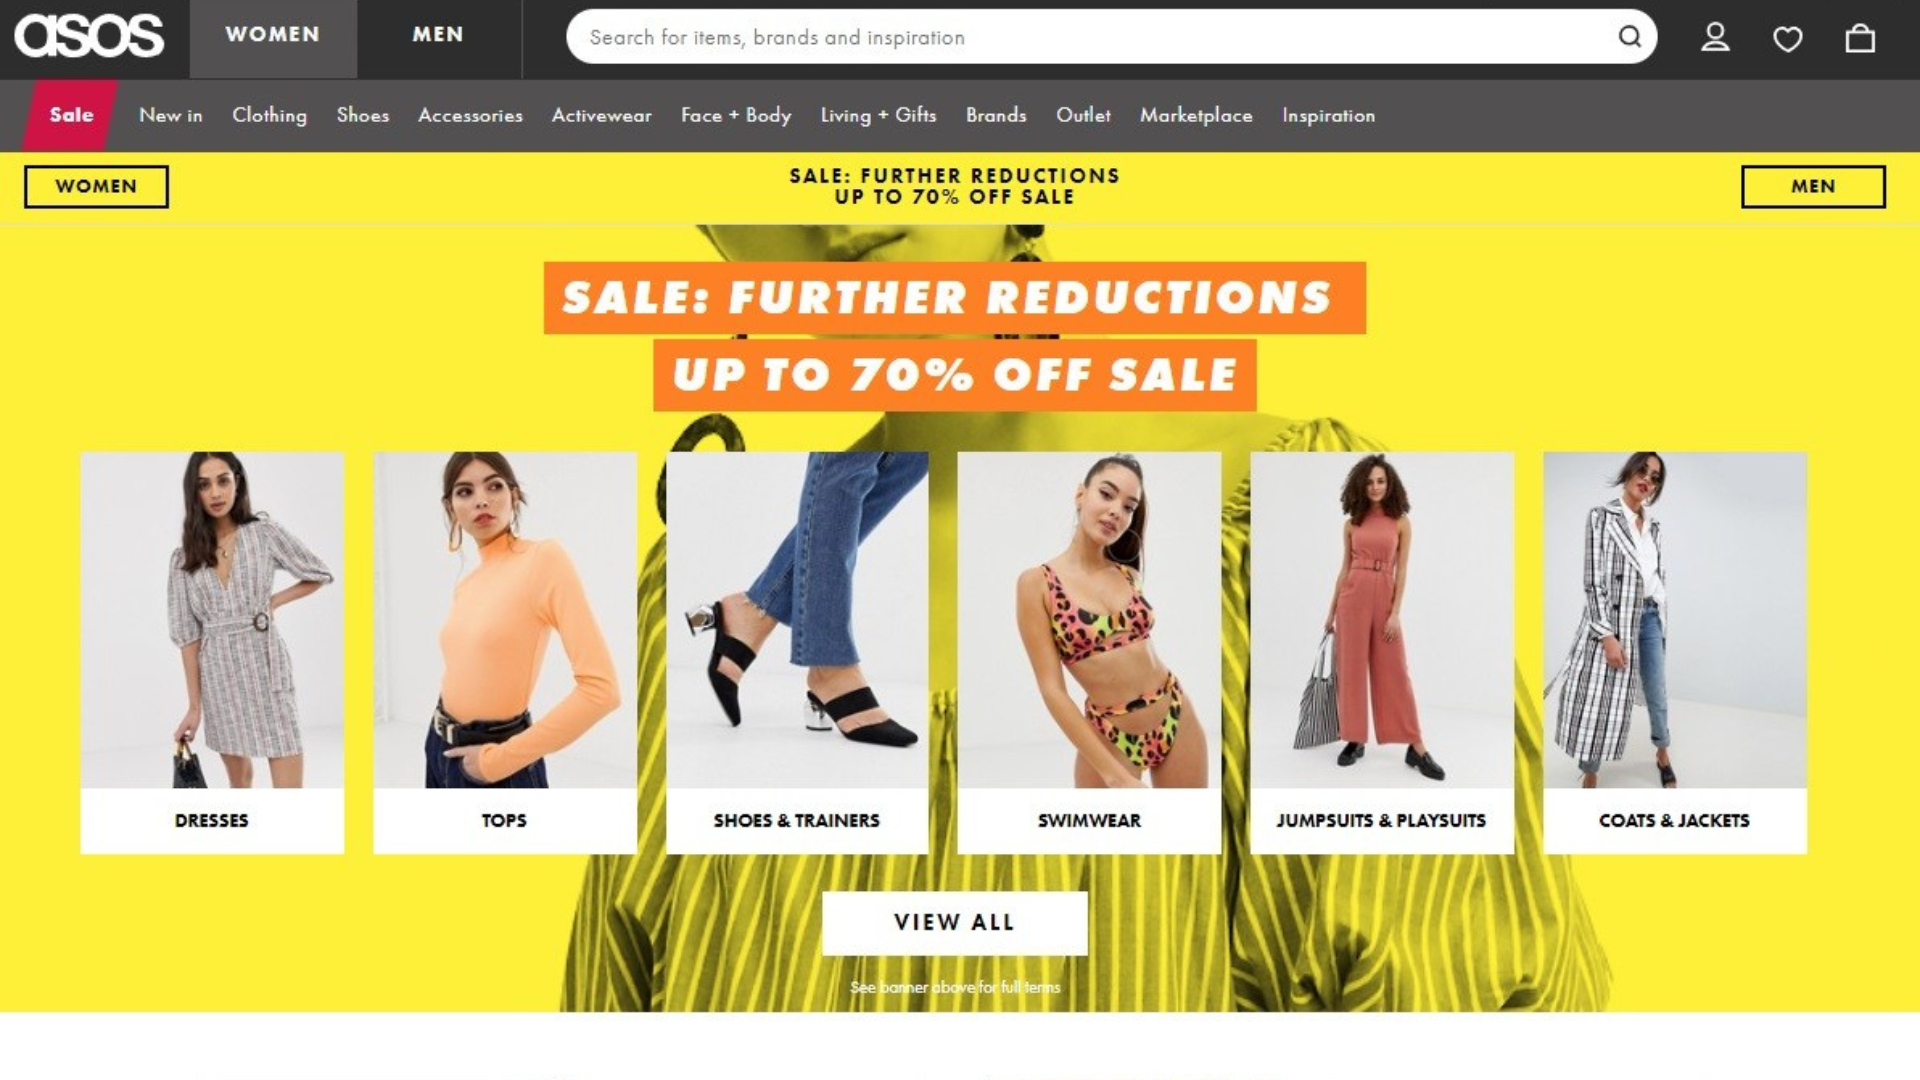
Task: Open the shopping bag icon
Action: click(1859, 38)
